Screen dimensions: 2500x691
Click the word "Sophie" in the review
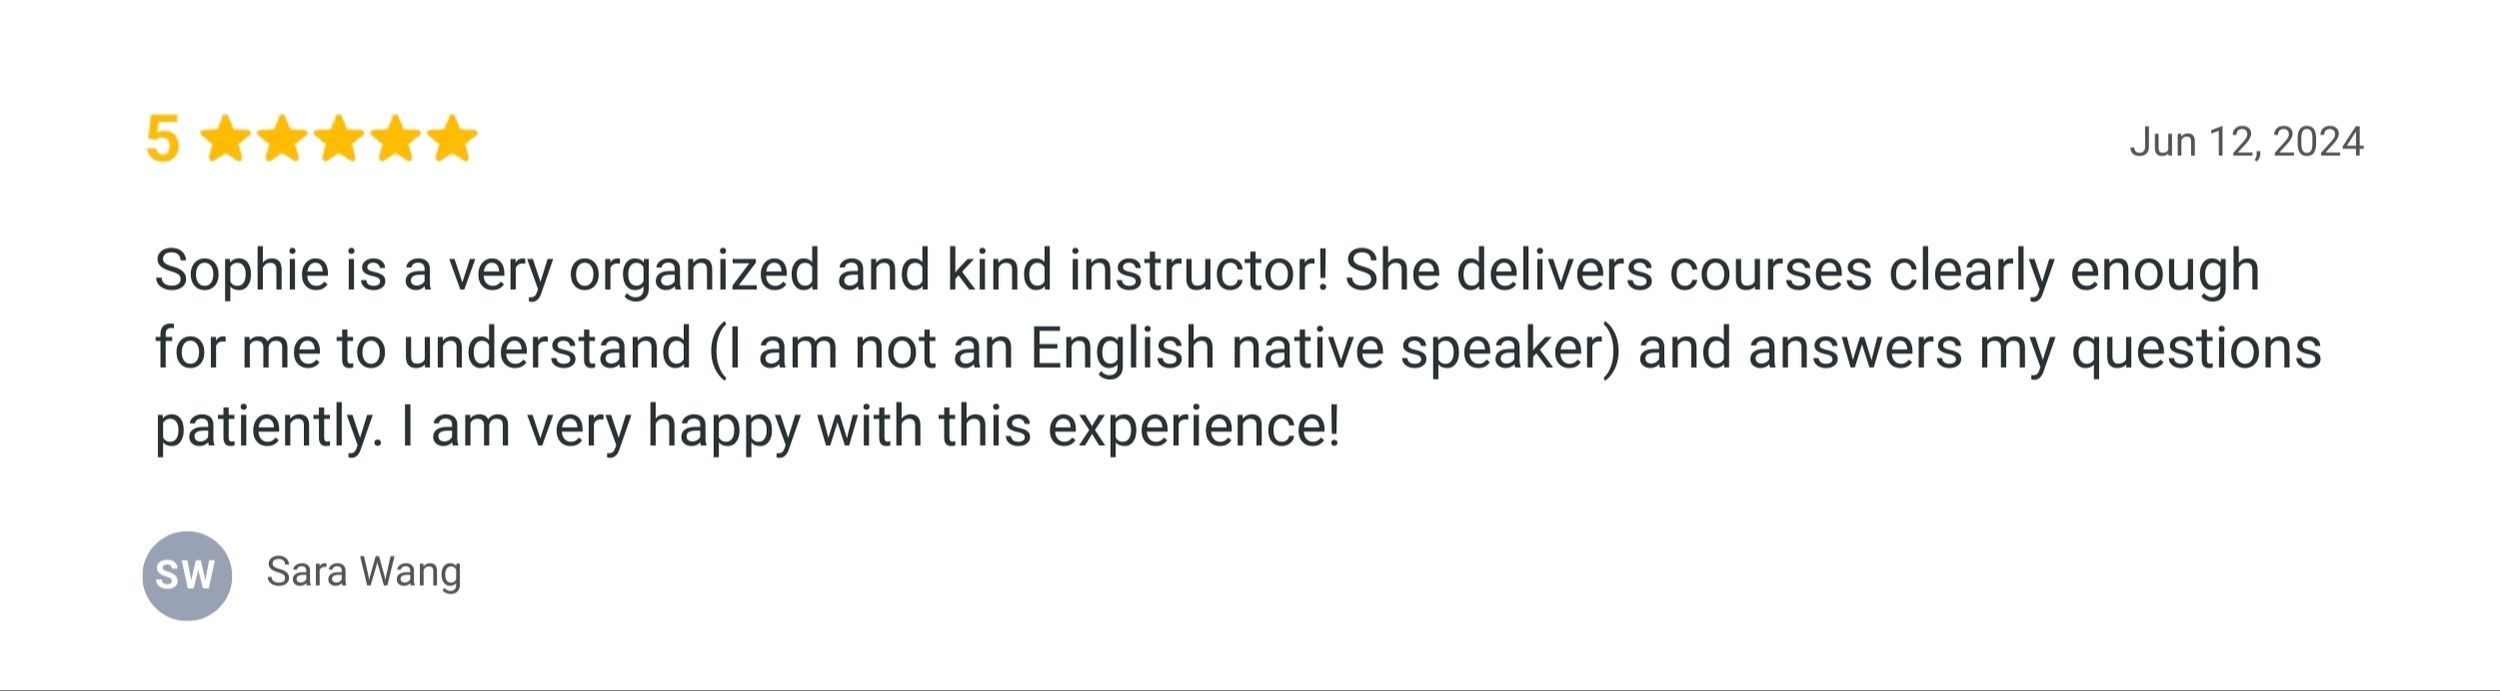click(x=242, y=271)
